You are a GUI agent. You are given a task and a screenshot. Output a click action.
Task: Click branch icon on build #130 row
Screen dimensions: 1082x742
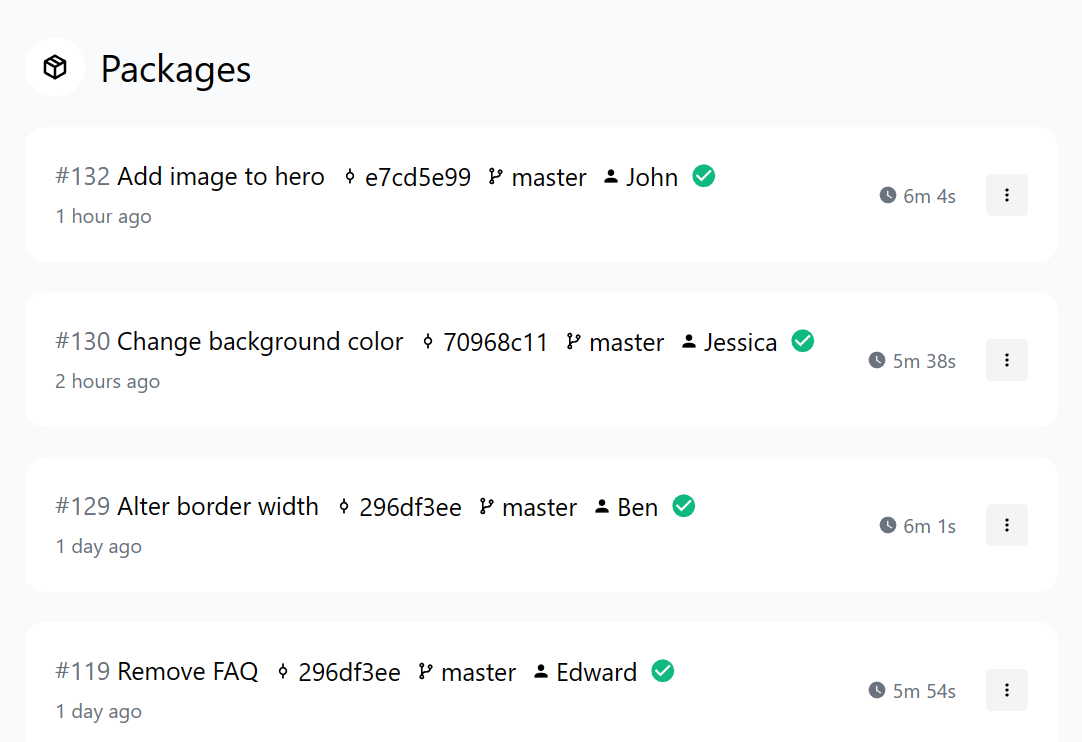573,342
